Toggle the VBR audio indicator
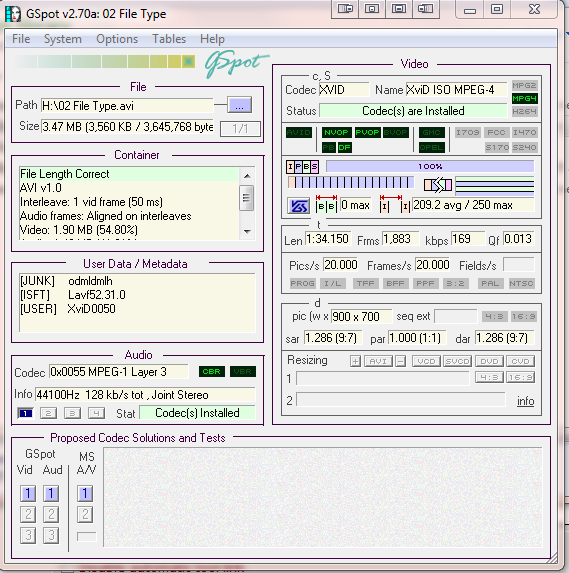This screenshot has width=569, height=573. [243, 372]
